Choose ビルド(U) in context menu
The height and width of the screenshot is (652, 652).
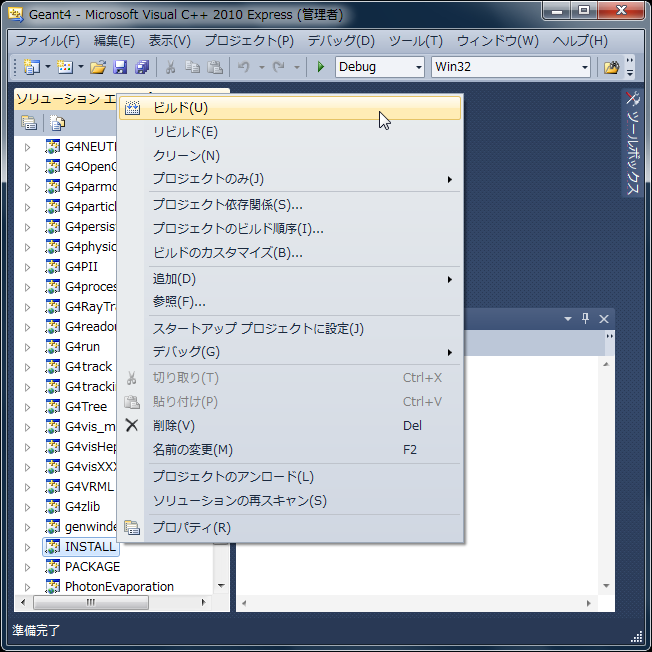290,108
